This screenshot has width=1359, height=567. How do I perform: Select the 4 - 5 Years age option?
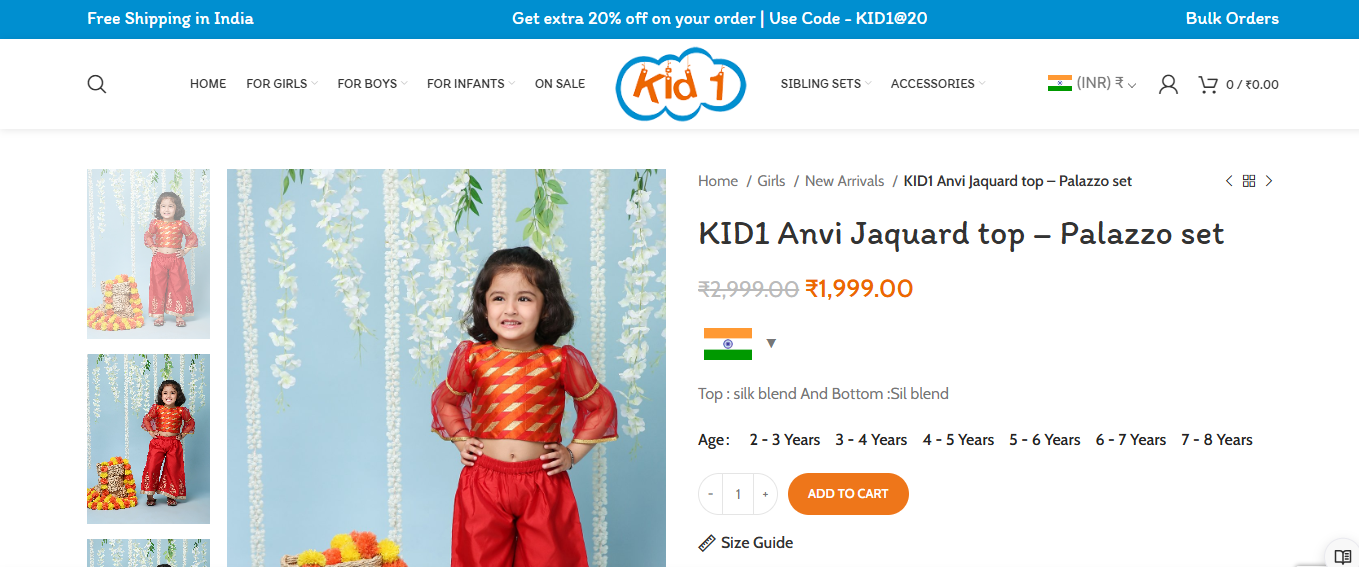[958, 440]
